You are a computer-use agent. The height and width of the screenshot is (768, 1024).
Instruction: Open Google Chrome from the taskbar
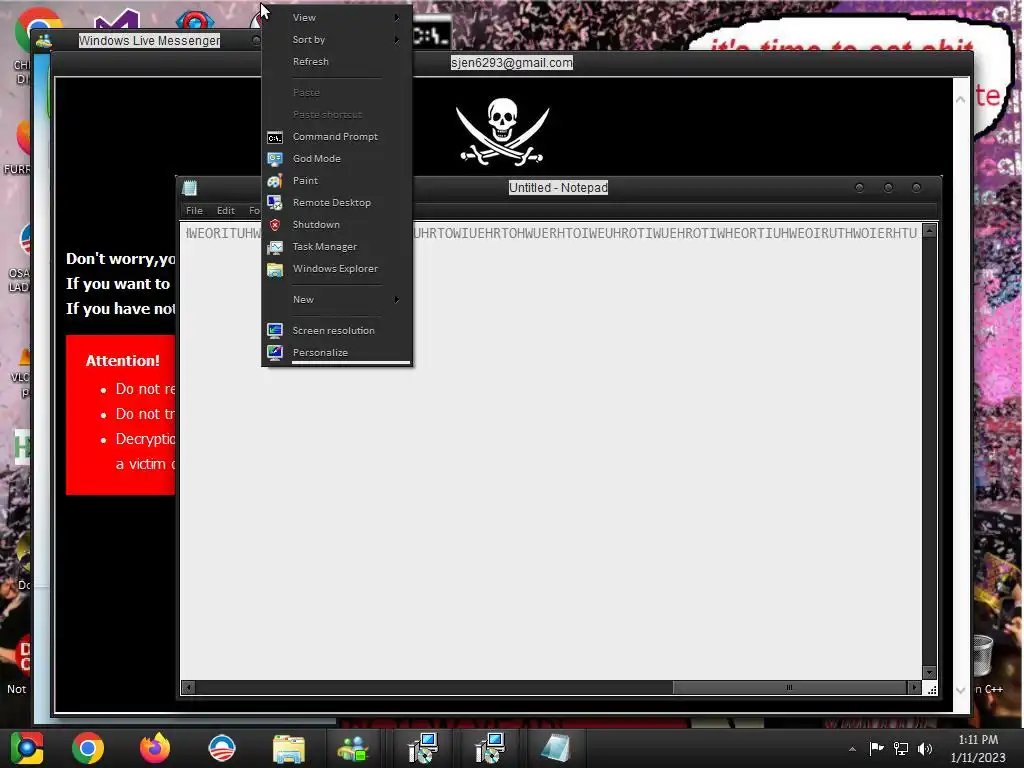(88, 748)
